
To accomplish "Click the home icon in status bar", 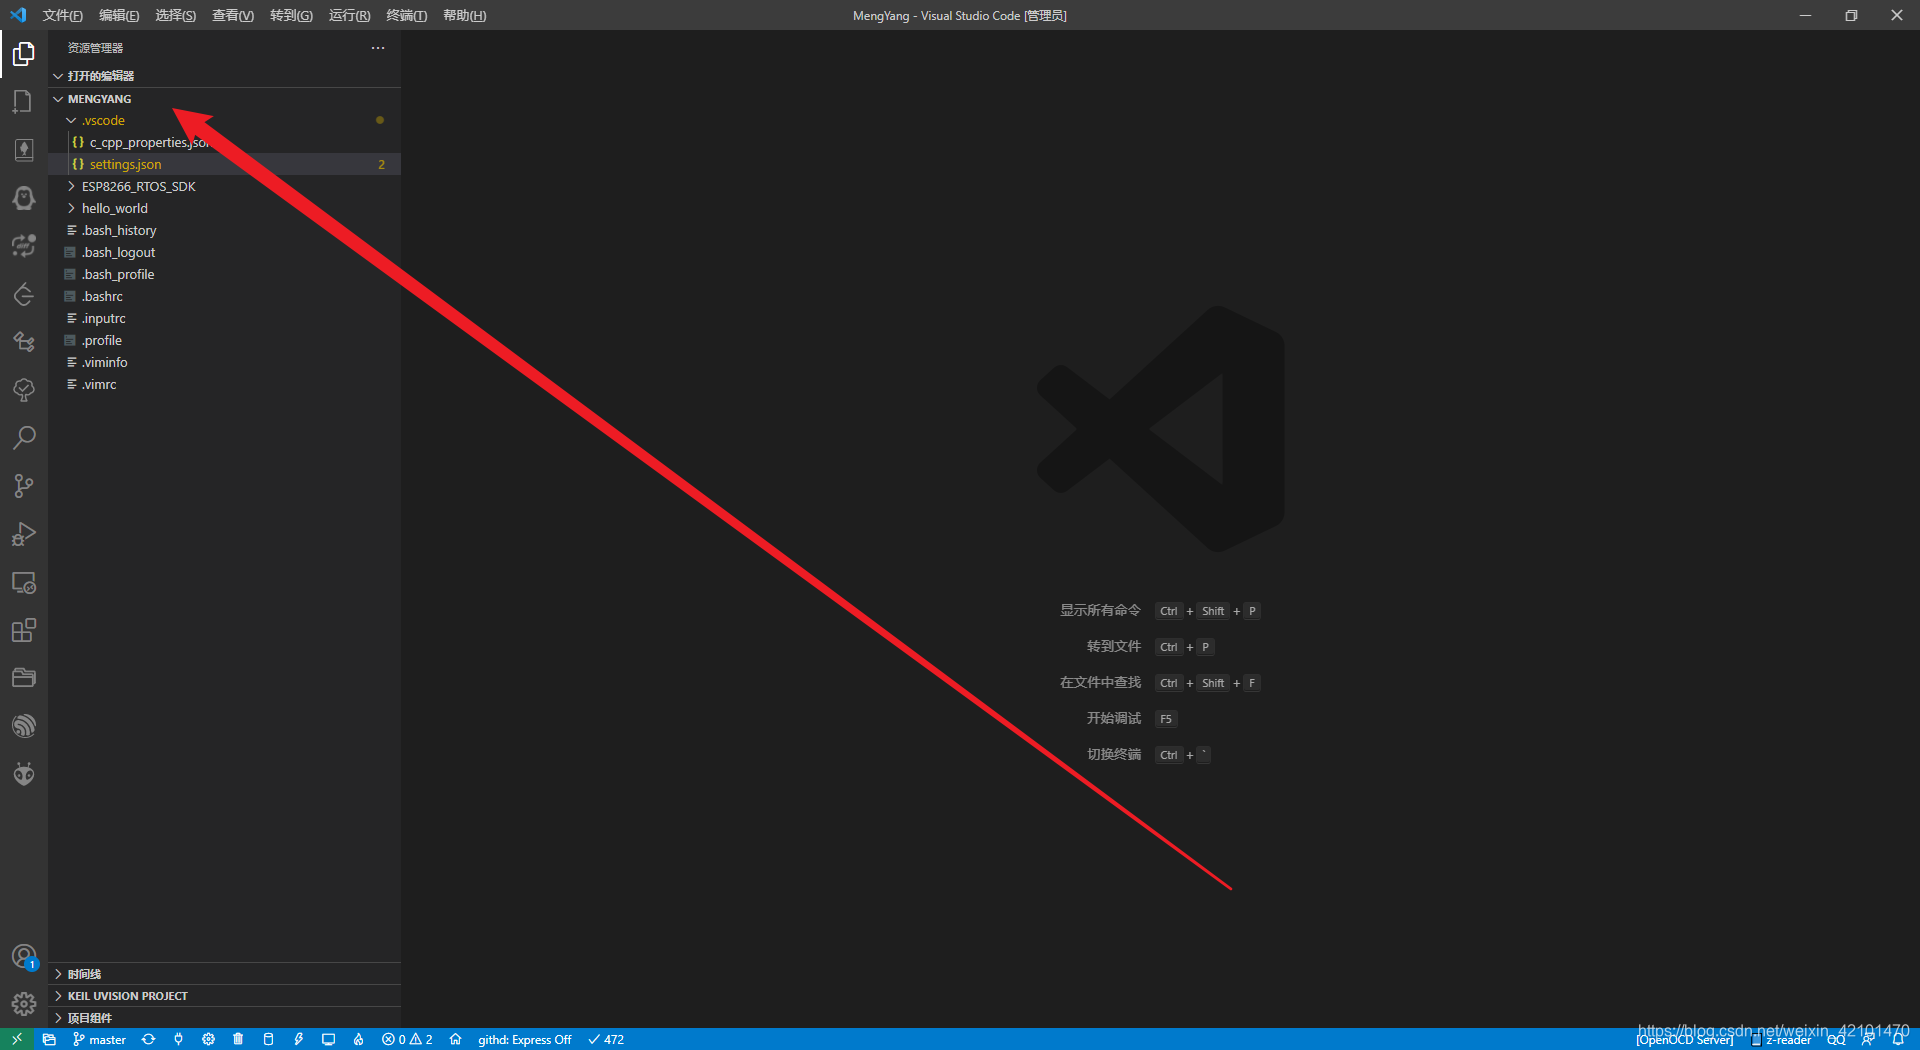I will [455, 1039].
